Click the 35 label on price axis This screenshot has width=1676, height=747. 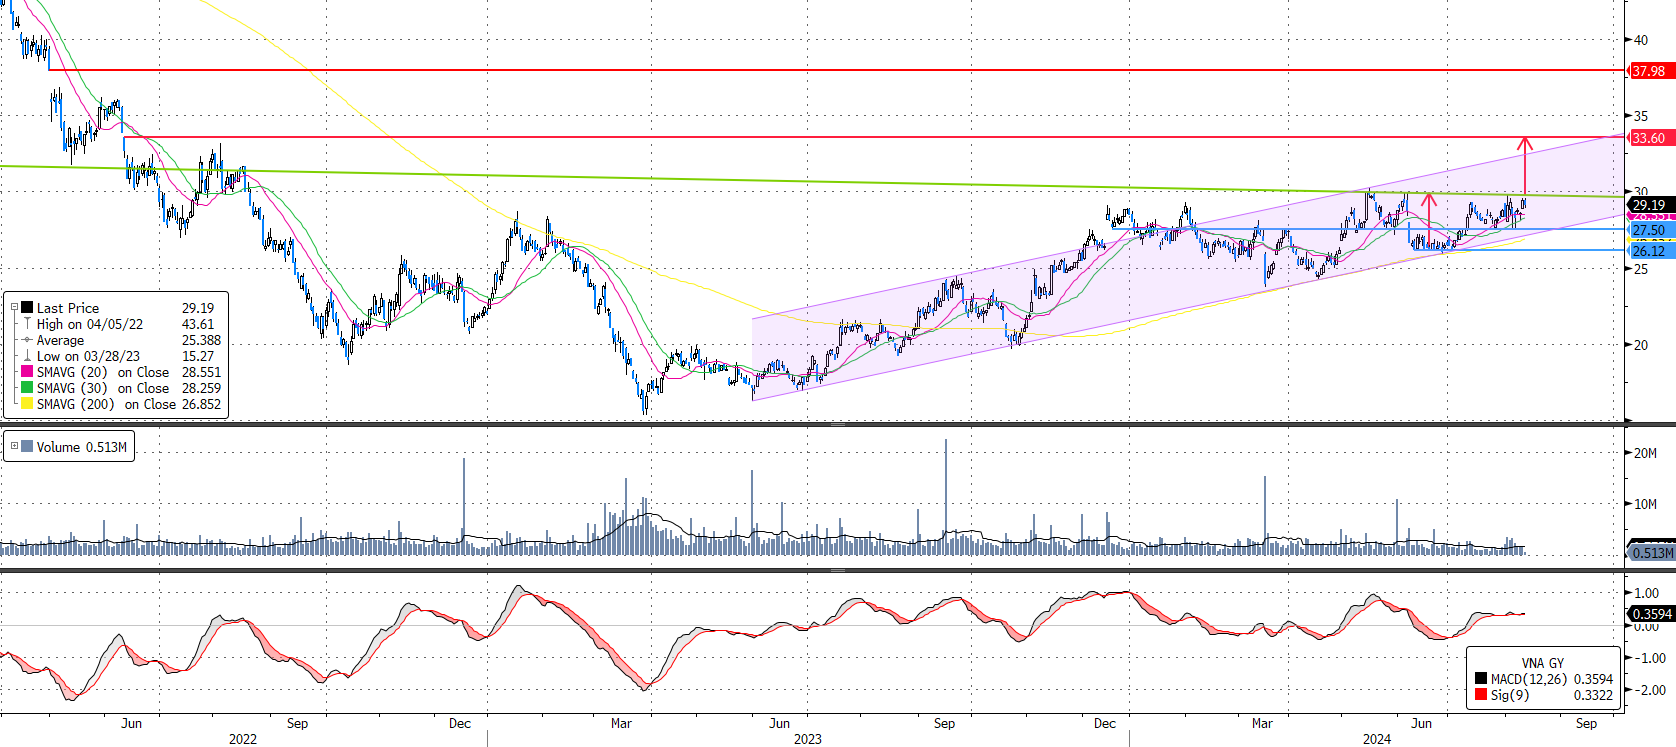(x=1641, y=116)
